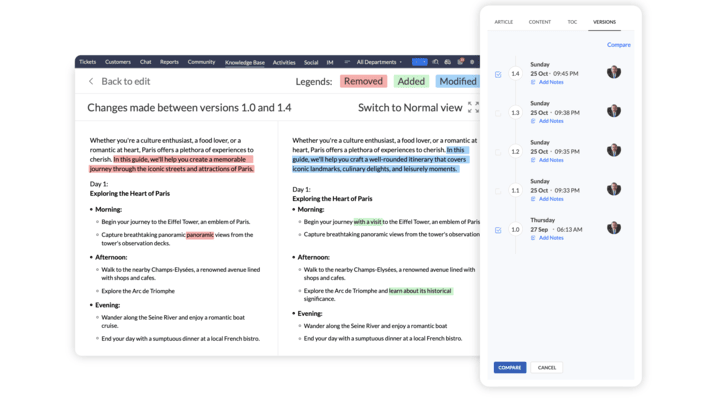This screenshot has height=400, width=717.
Task: Uncheck the version 1.0 checkbox
Action: click(498, 230)
